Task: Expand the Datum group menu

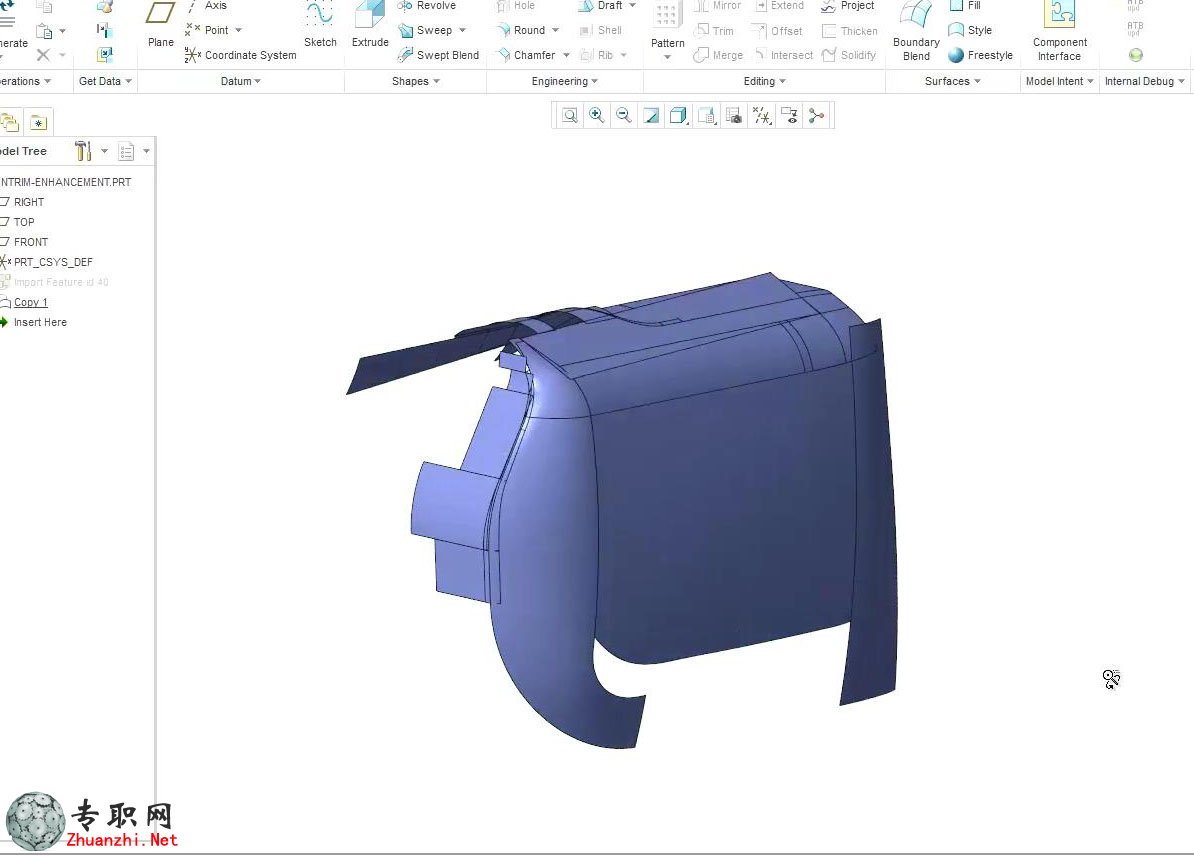Action: click(241, 81)
